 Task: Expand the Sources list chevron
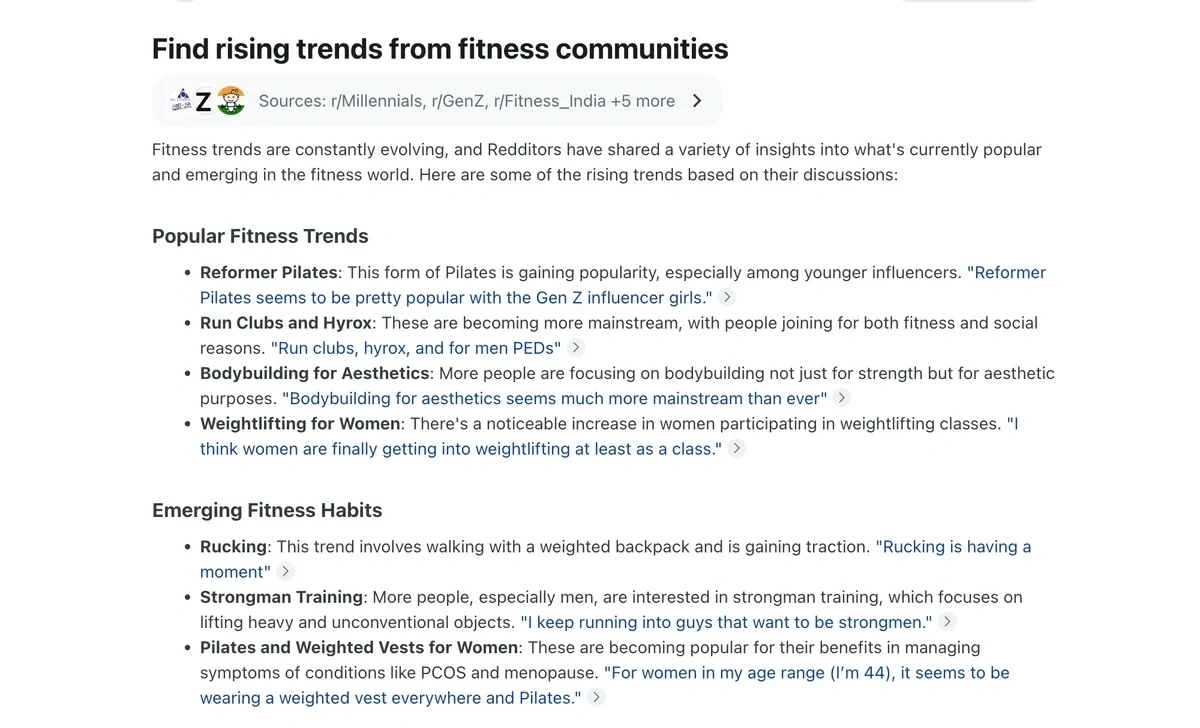pyautogui.click(x=697, y=101)
